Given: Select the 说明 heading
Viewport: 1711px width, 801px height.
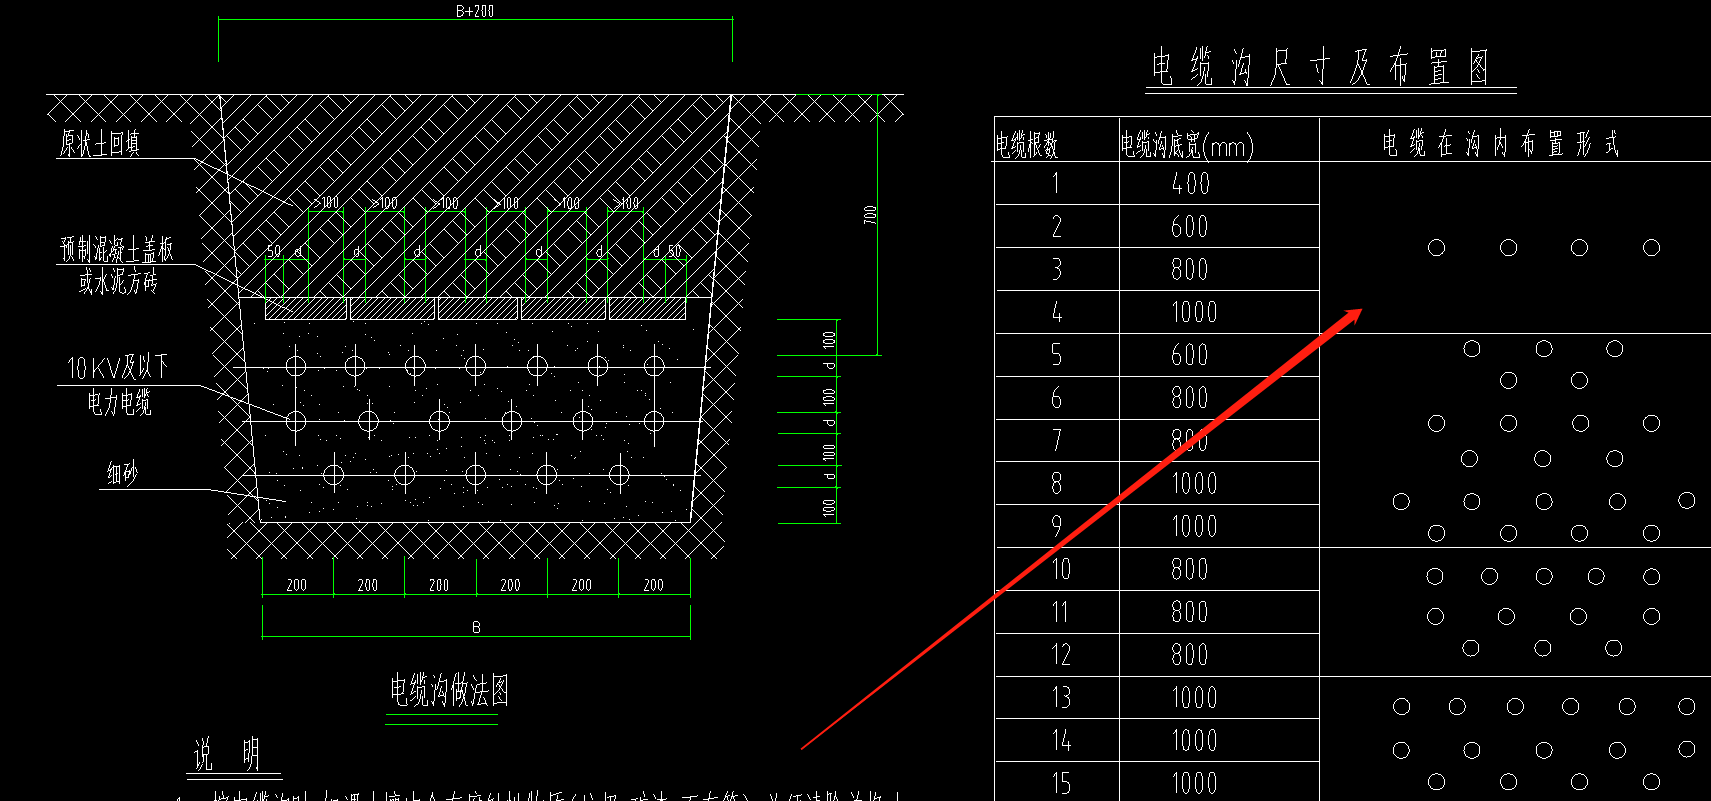Looking at the screenshot, I should 227,755.
